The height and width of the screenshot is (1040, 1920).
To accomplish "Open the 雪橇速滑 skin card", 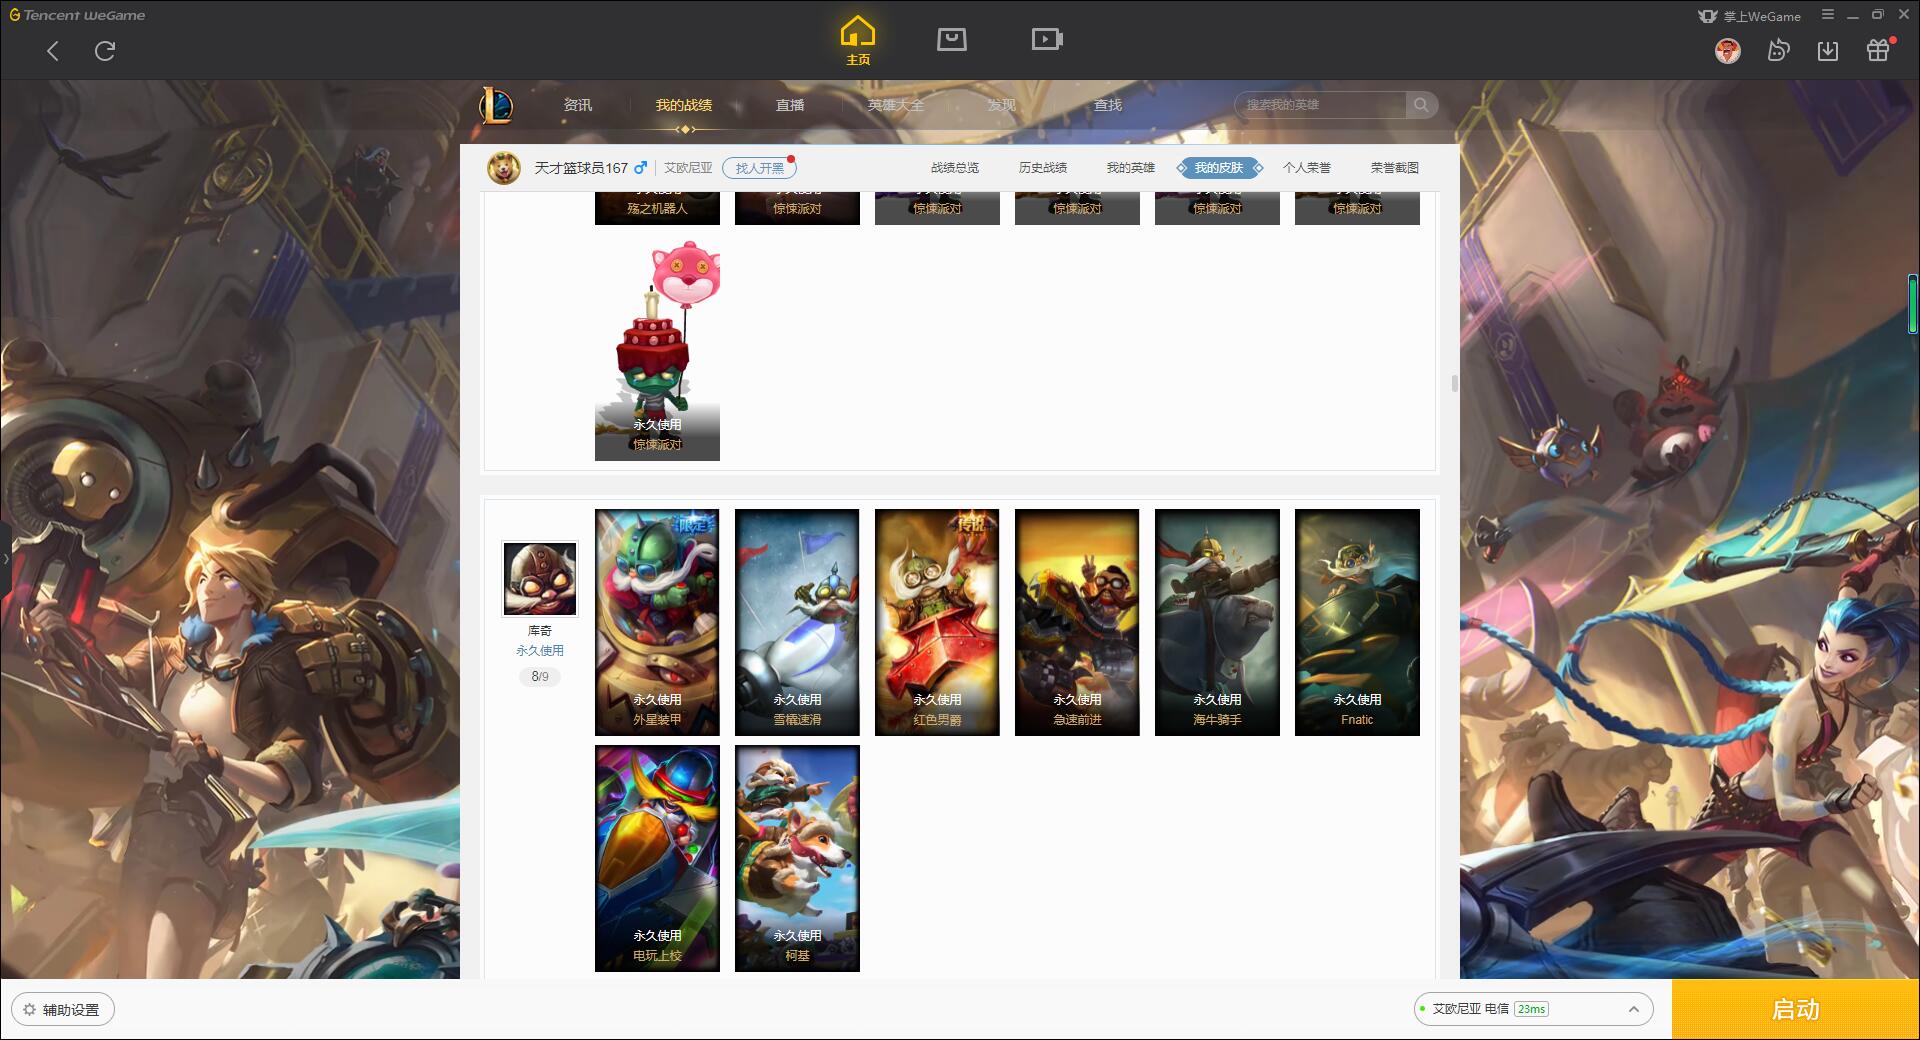I will click(797, 622).
